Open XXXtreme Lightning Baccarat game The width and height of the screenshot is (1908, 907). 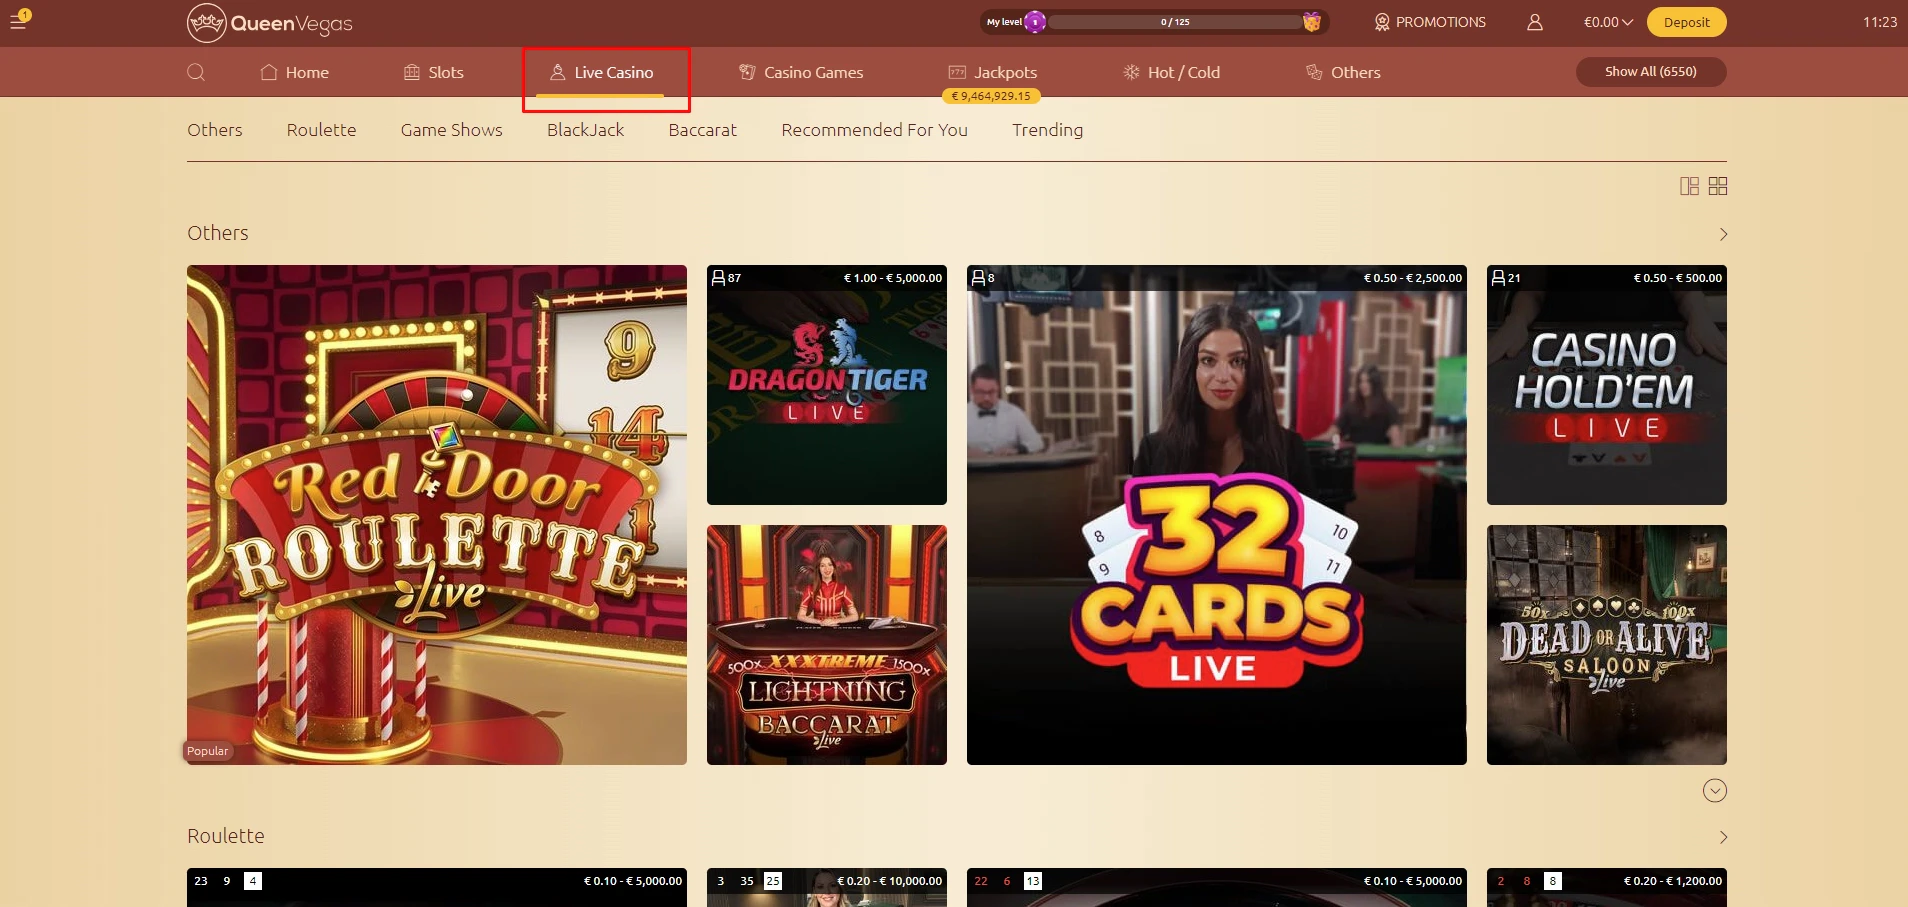[x=827, y=645]
